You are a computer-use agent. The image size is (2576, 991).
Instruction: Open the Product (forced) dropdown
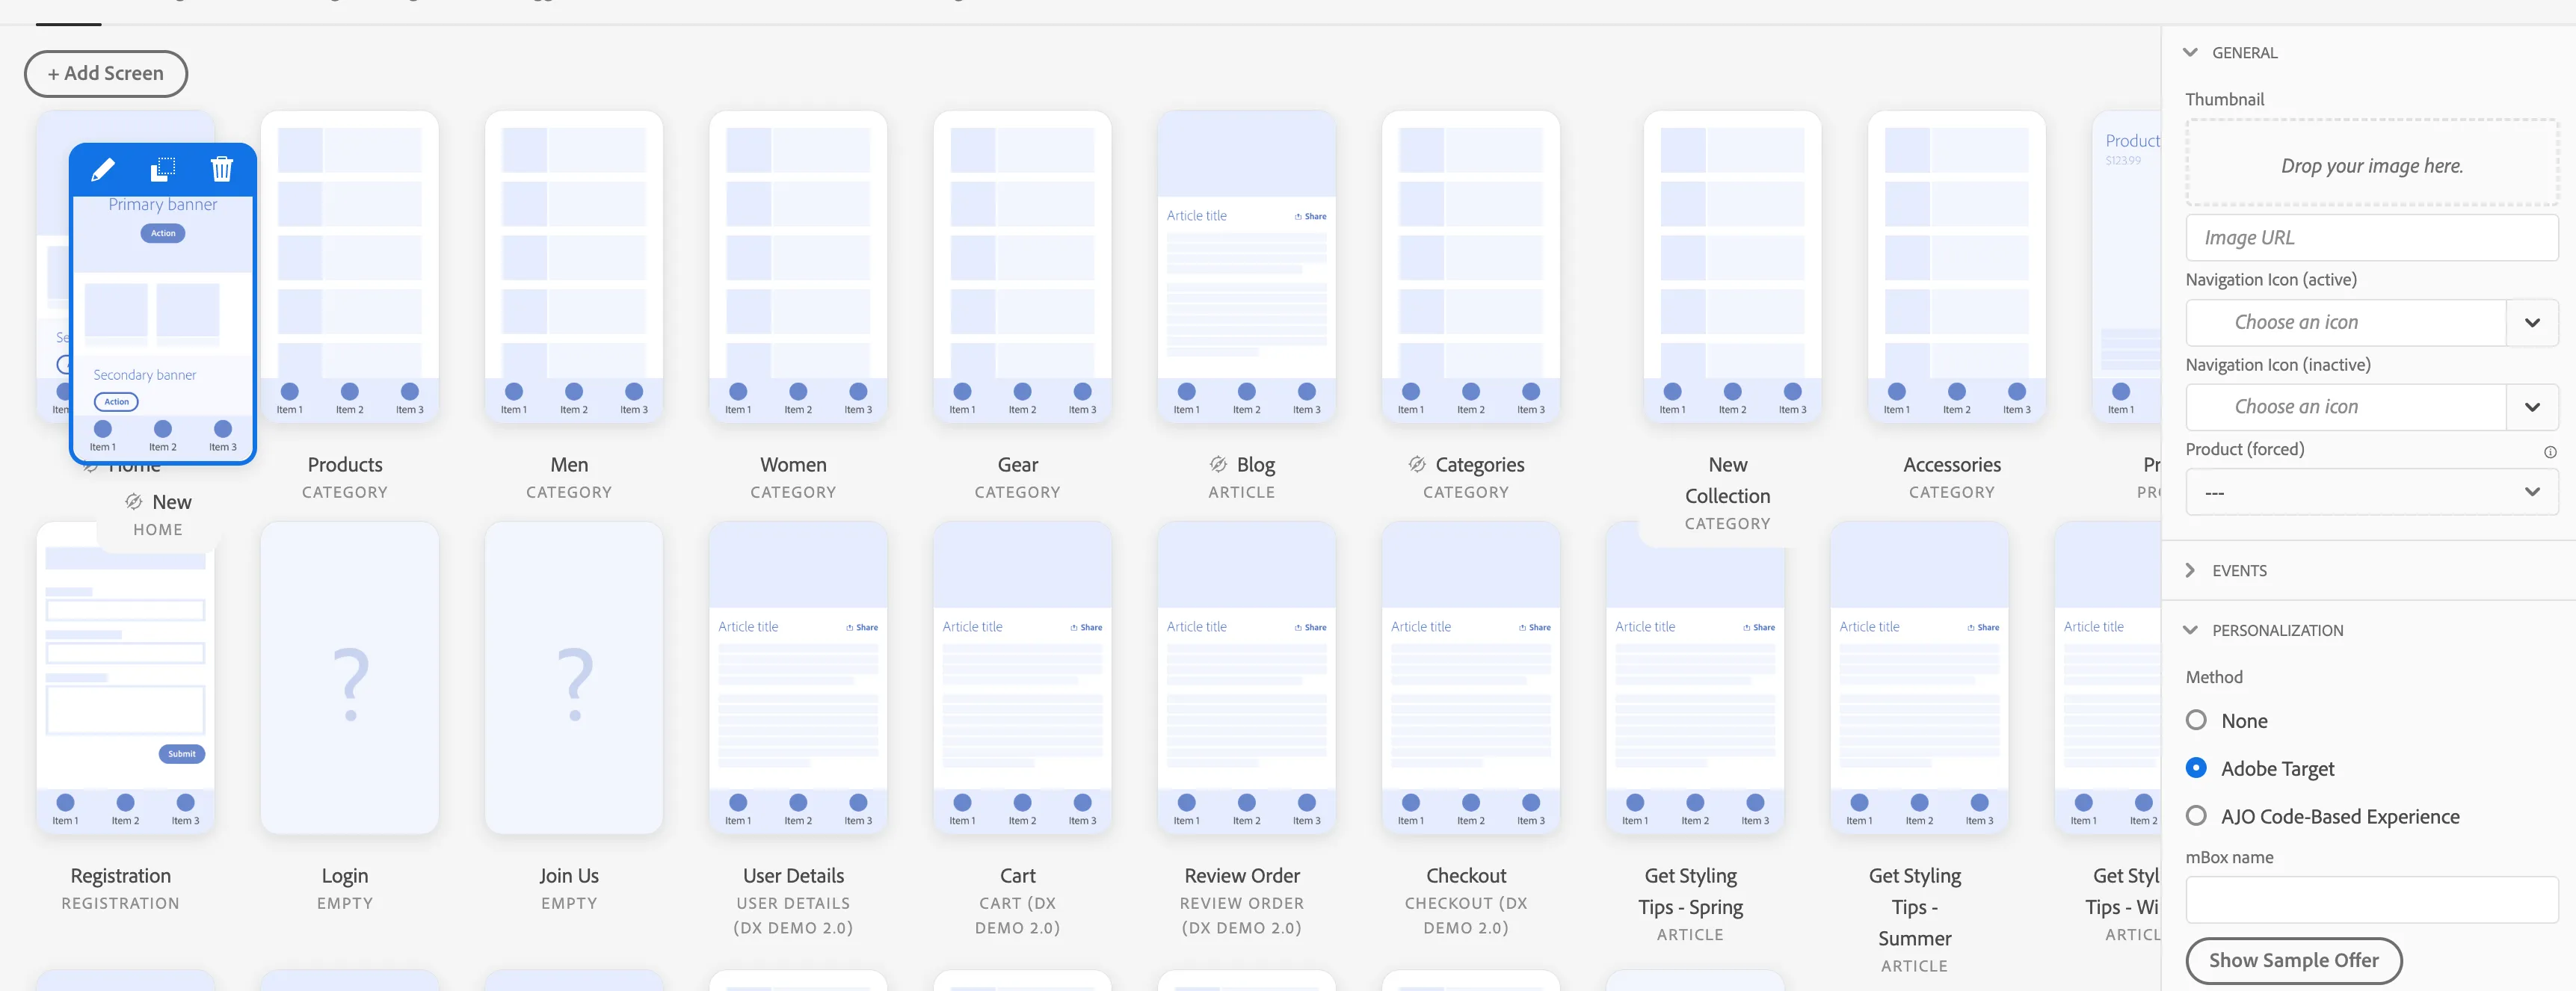[2371, 492]
